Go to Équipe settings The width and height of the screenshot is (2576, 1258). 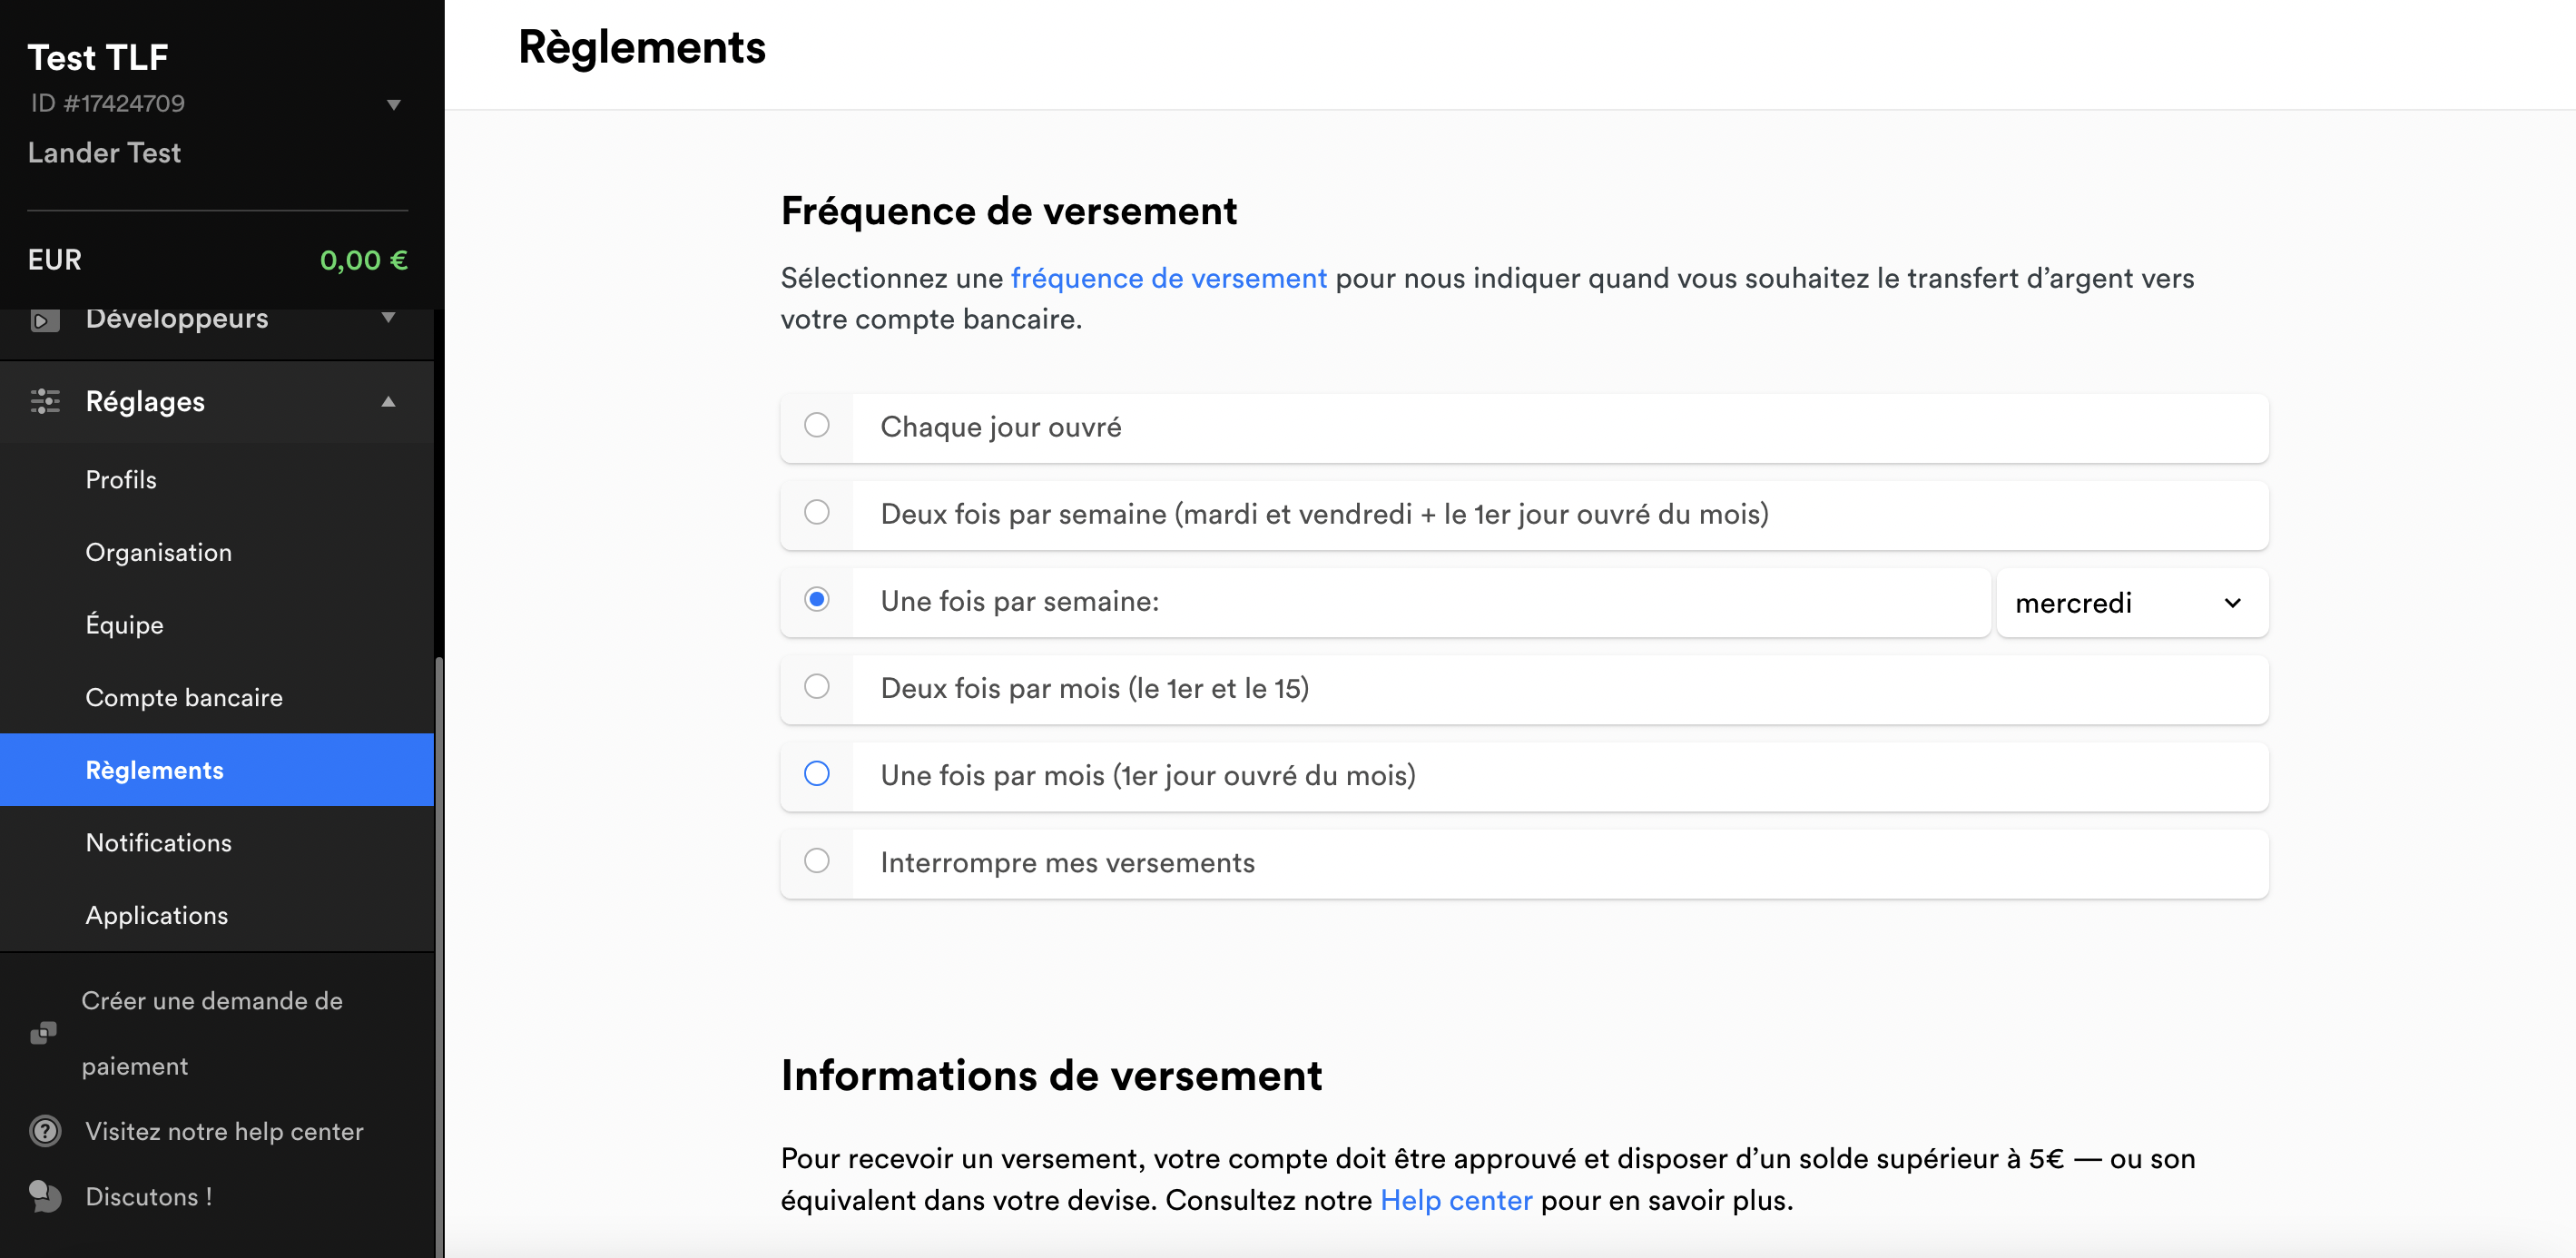[x=124, y=625]
